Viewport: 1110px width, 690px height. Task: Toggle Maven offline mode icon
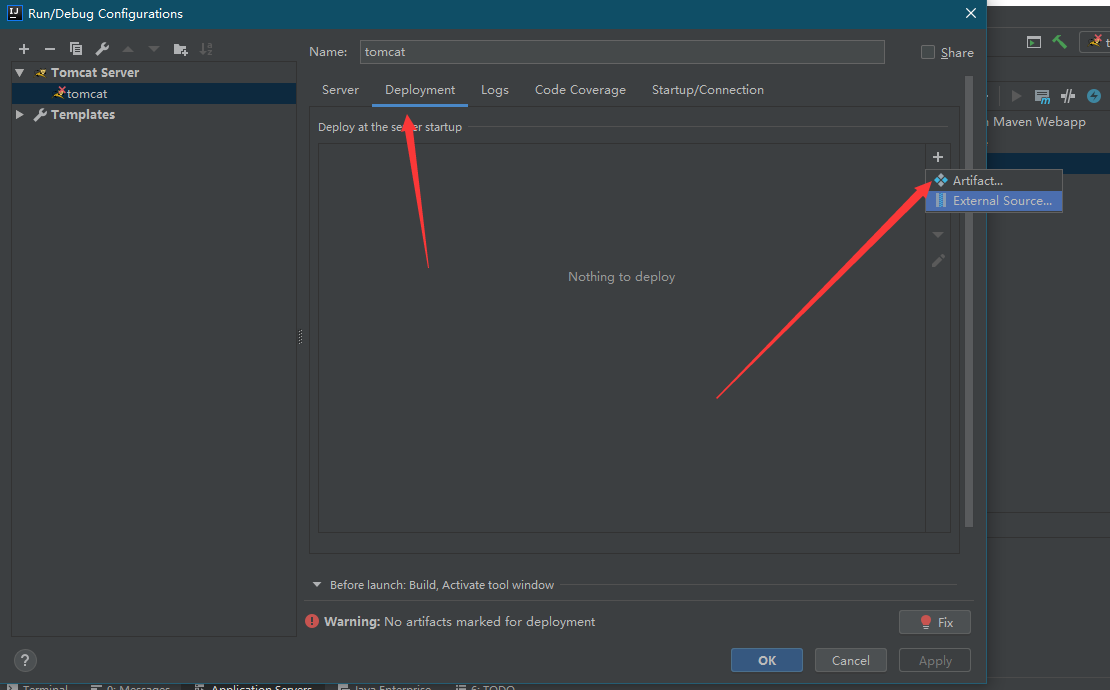1068,96
